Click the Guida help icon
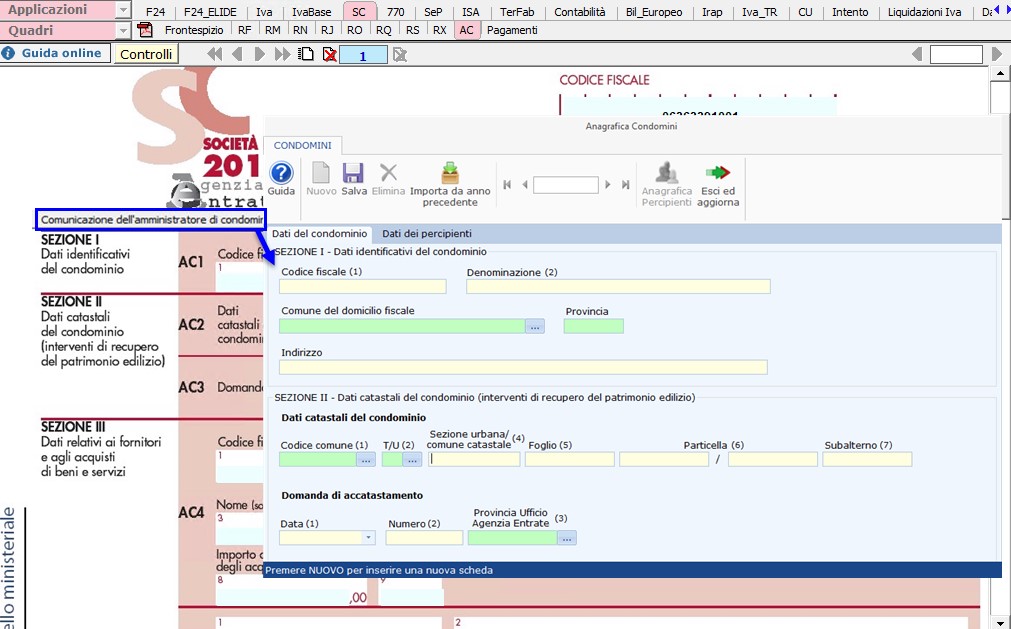Image resolution: width=1011 pixels, height=629 pixels. pos(281,174)
